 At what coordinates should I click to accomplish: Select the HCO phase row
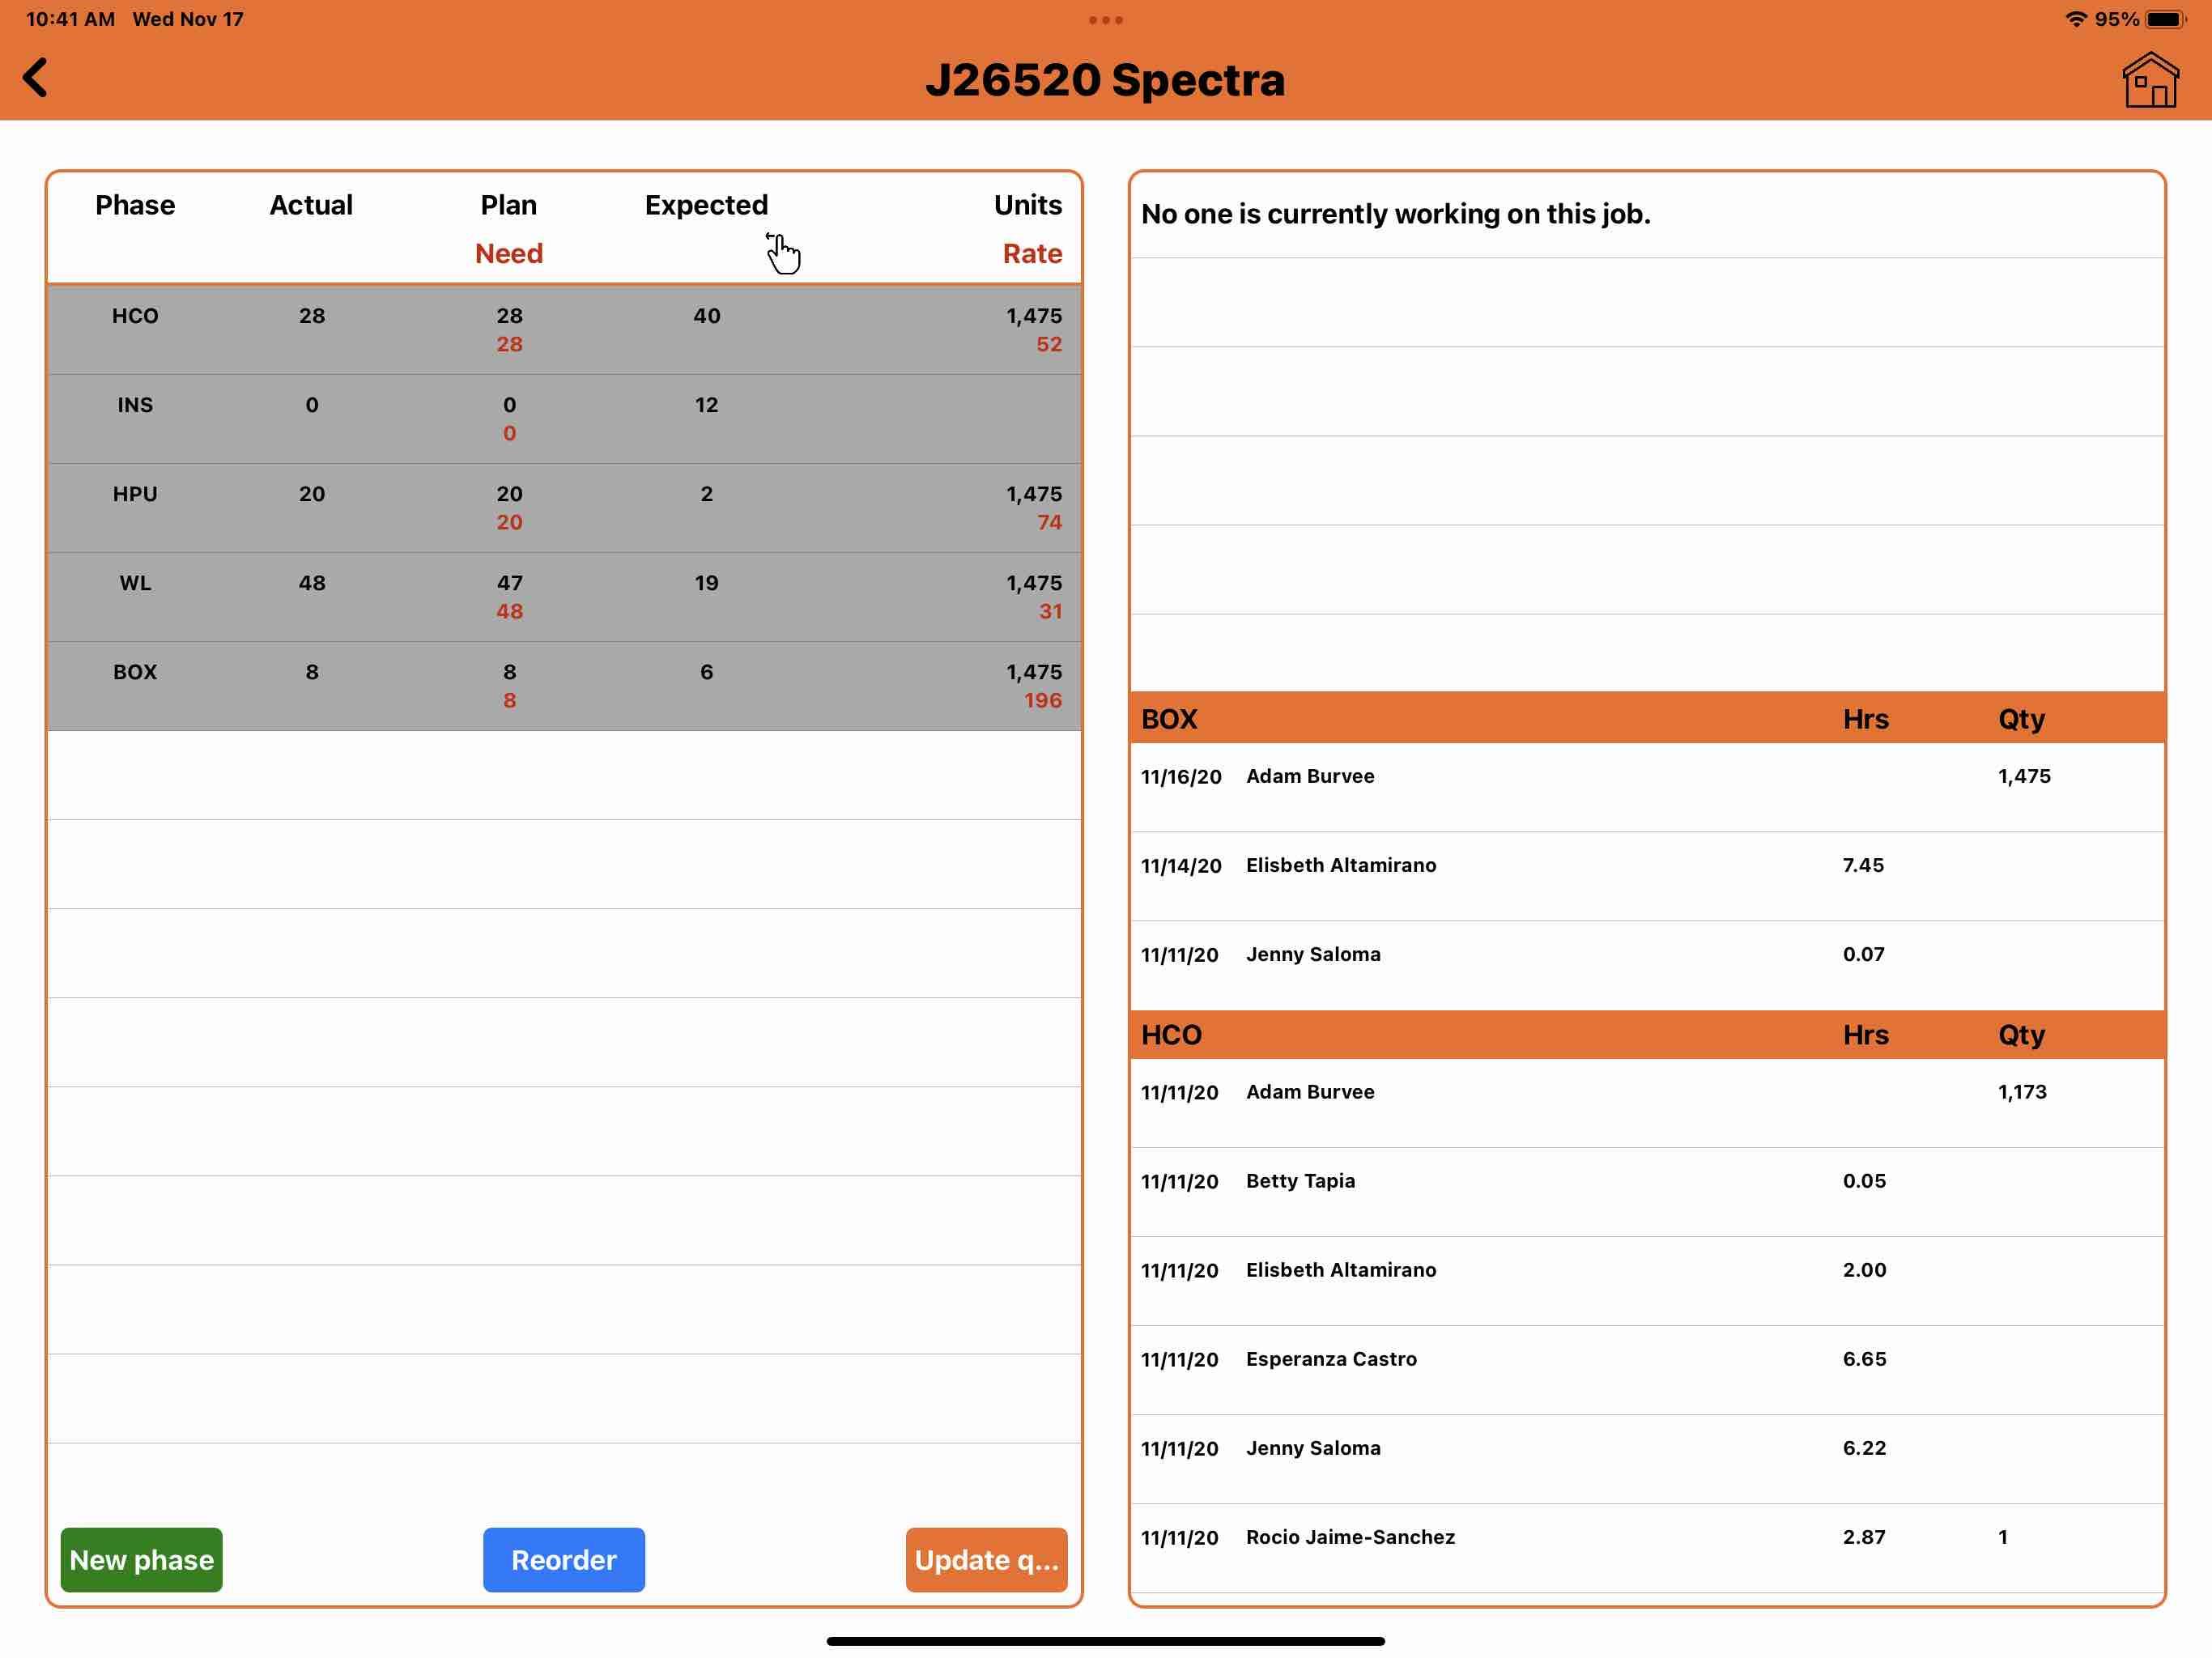coord(564,330)
